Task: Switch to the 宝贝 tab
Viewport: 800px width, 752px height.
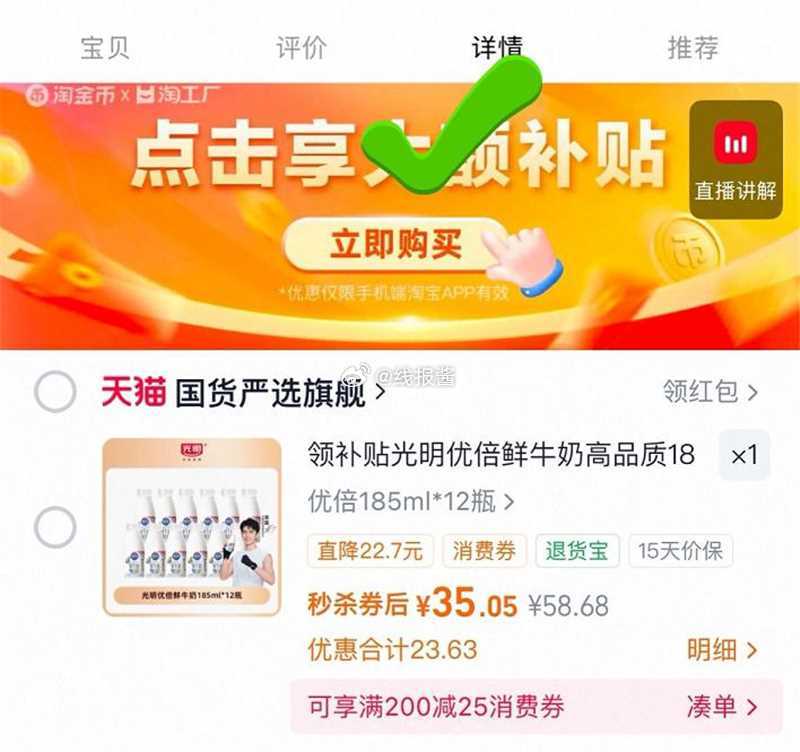Action: pos(105,48)
